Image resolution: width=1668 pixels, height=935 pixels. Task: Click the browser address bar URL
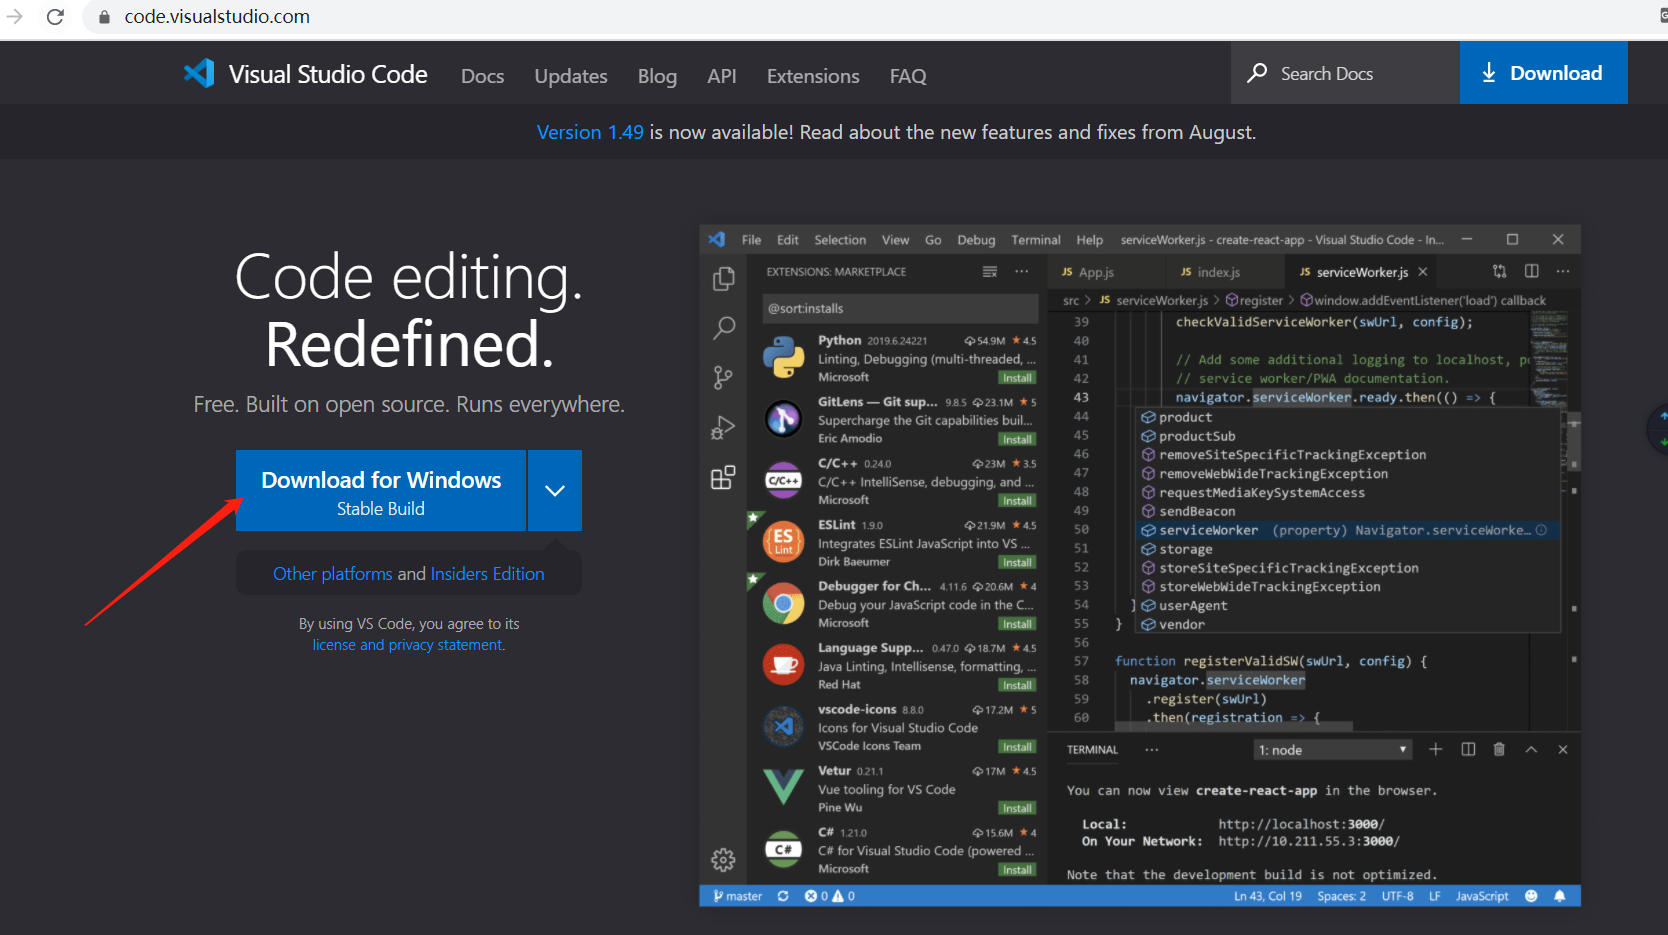217,17
